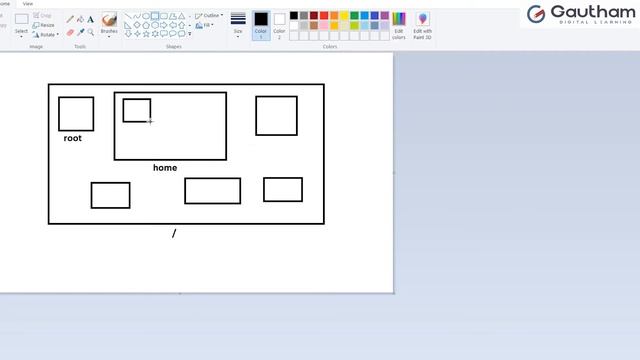Click the Brushes tool icon

(x=109, y=20)
